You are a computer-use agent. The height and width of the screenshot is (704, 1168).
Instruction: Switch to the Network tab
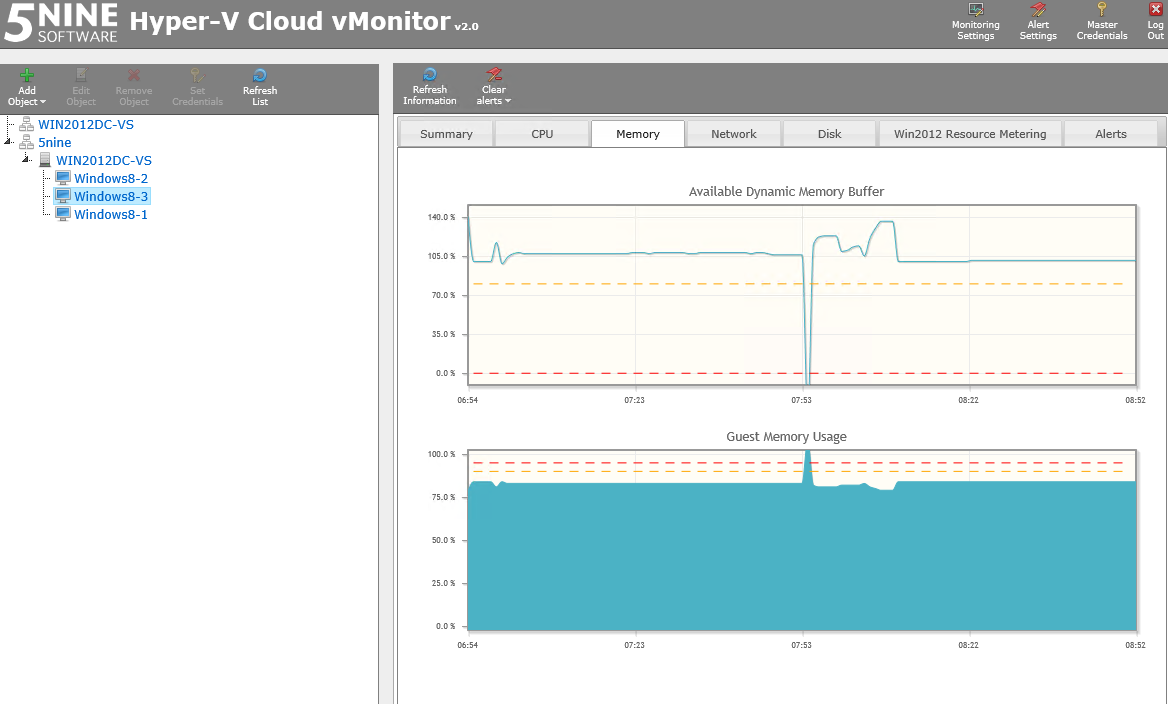click(734, 134)
